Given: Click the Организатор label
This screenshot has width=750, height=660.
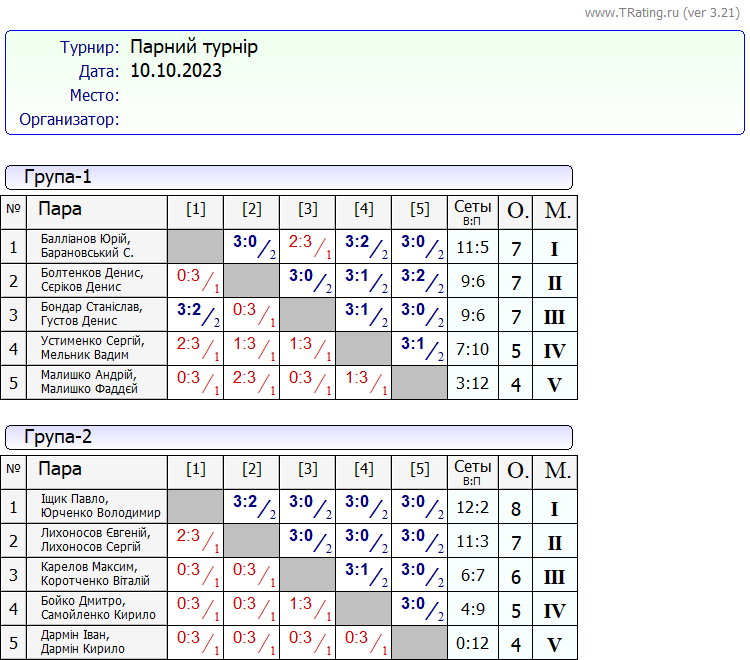Looking at the screenshot, I should (69, 120).
